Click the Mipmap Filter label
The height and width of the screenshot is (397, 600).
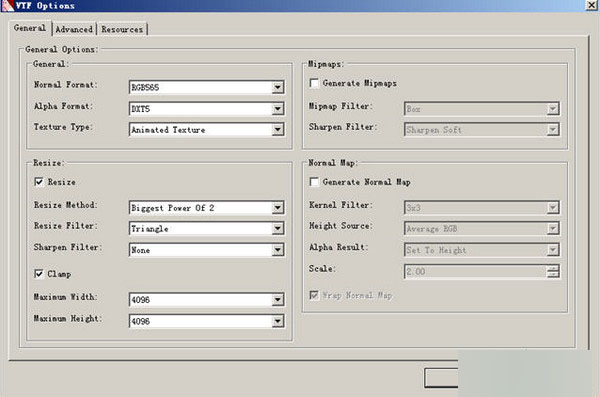coord(341,106)
